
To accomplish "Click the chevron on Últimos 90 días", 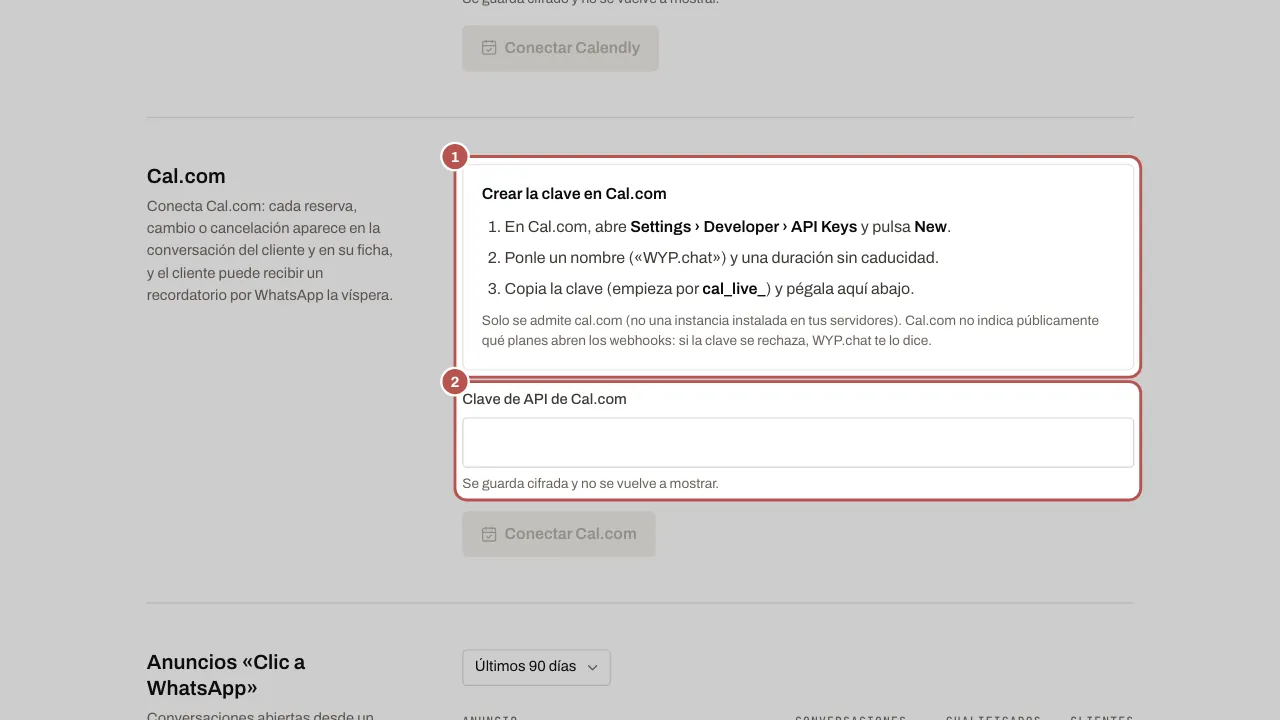I will coord(592,667).
